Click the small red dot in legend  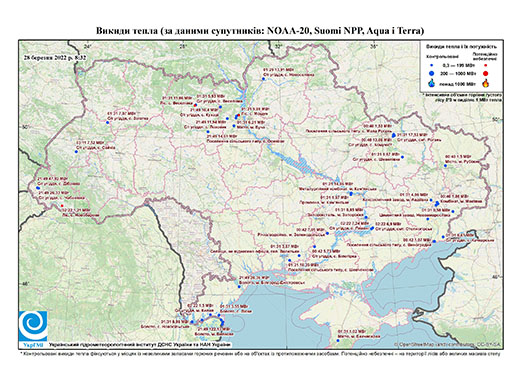485,66
